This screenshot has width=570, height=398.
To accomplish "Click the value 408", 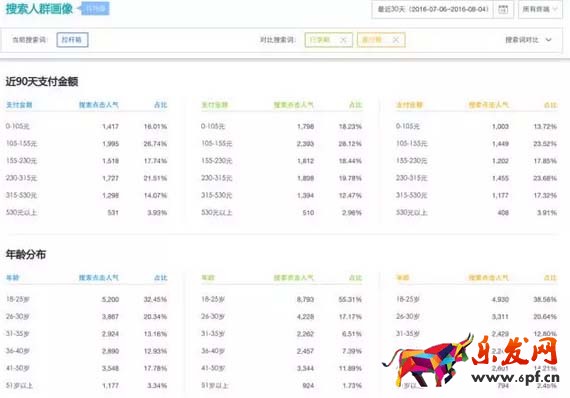I will [x=503, y=212].
